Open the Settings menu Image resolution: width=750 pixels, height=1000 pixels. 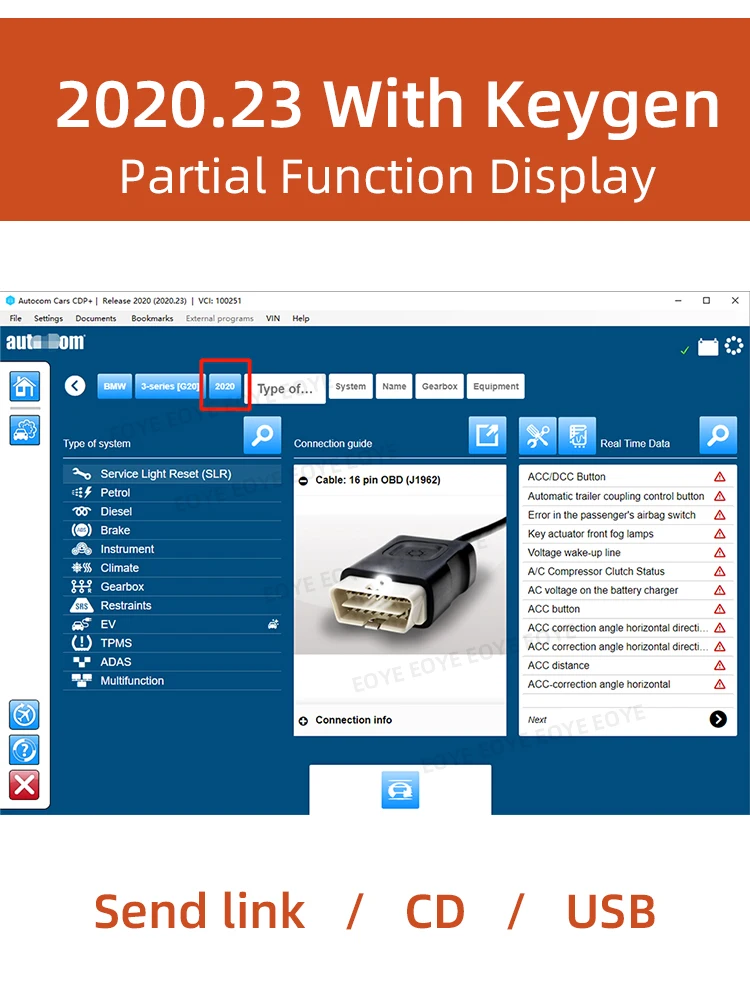tap(48, 318)
